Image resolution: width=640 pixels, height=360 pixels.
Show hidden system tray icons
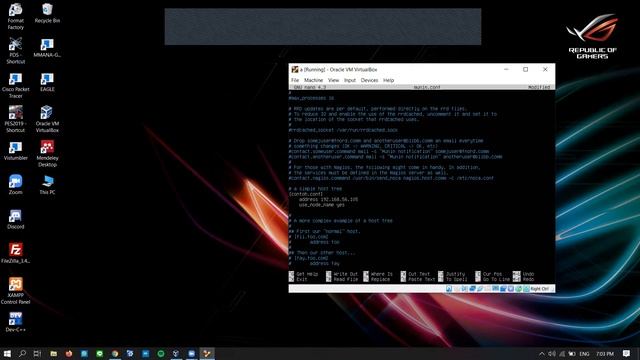[x=542, y=353]
